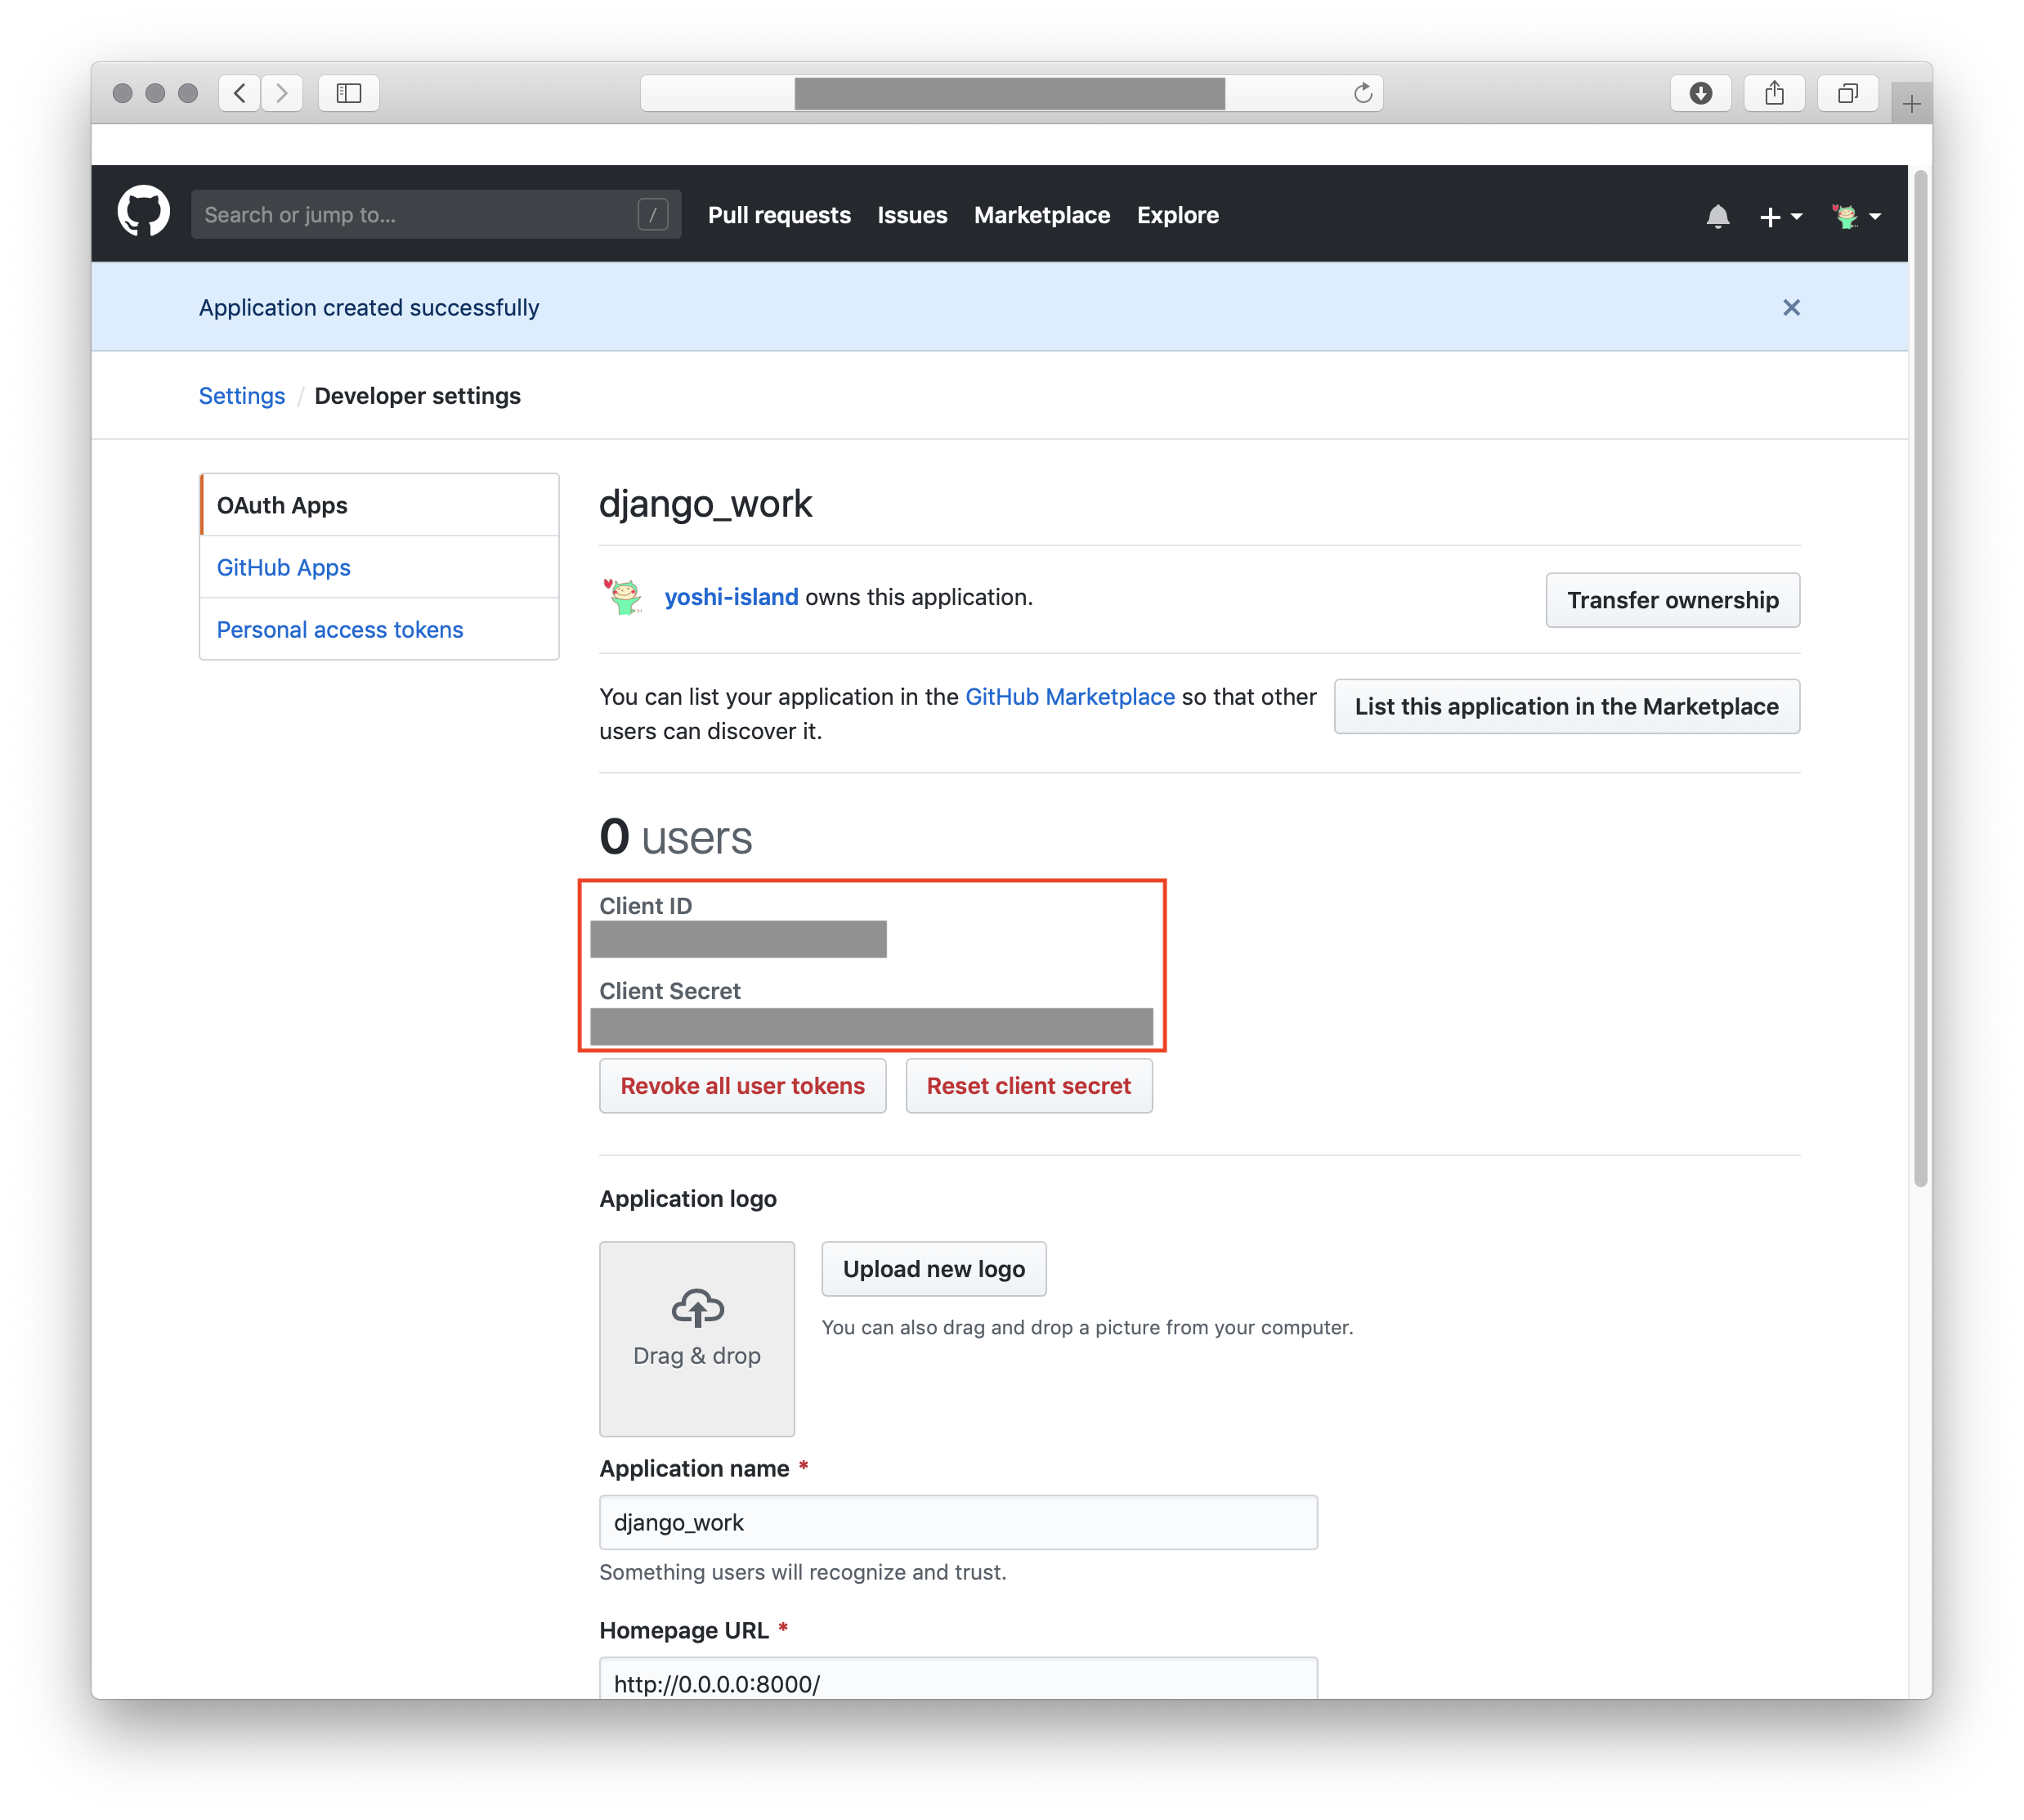Click the Safari address bar

[1011, 93]
